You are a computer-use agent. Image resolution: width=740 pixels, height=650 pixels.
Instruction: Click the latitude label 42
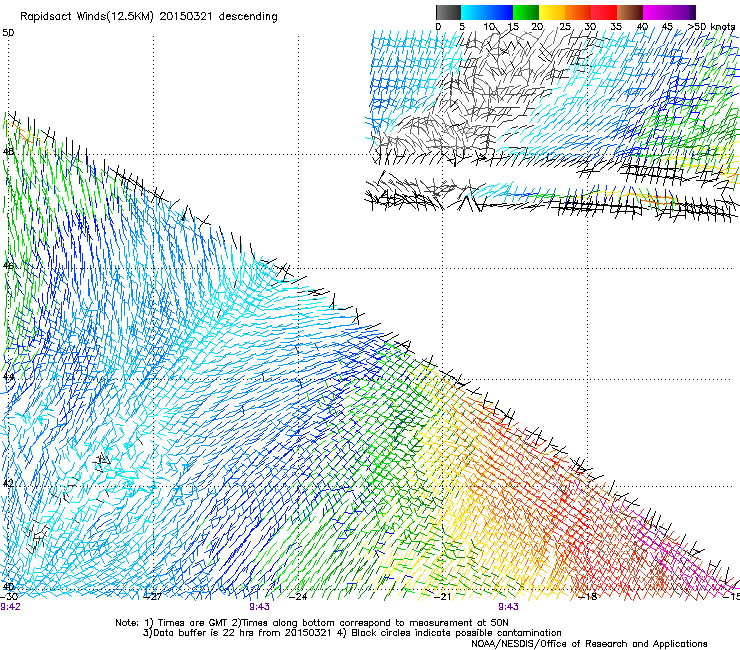(8, 483)
